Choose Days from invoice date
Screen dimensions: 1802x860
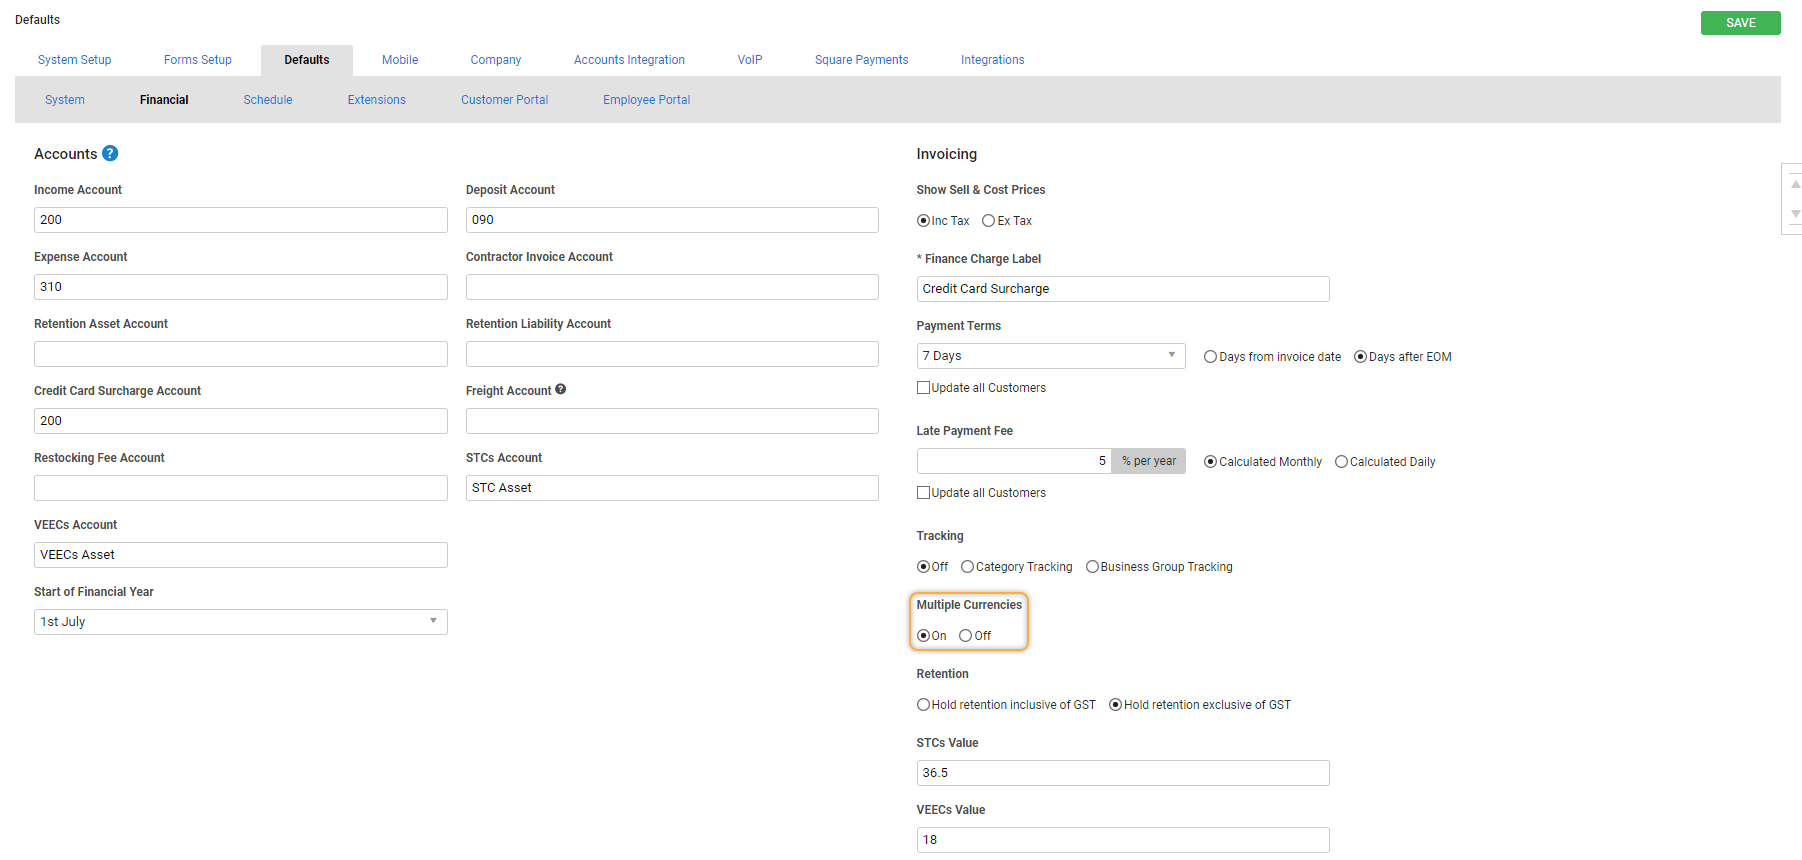click(x=1210, y=357)
